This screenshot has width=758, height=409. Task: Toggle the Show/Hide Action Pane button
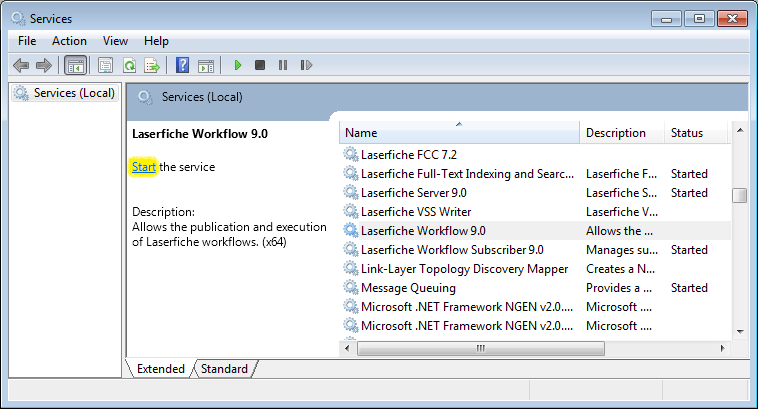(x=205, y=65)
